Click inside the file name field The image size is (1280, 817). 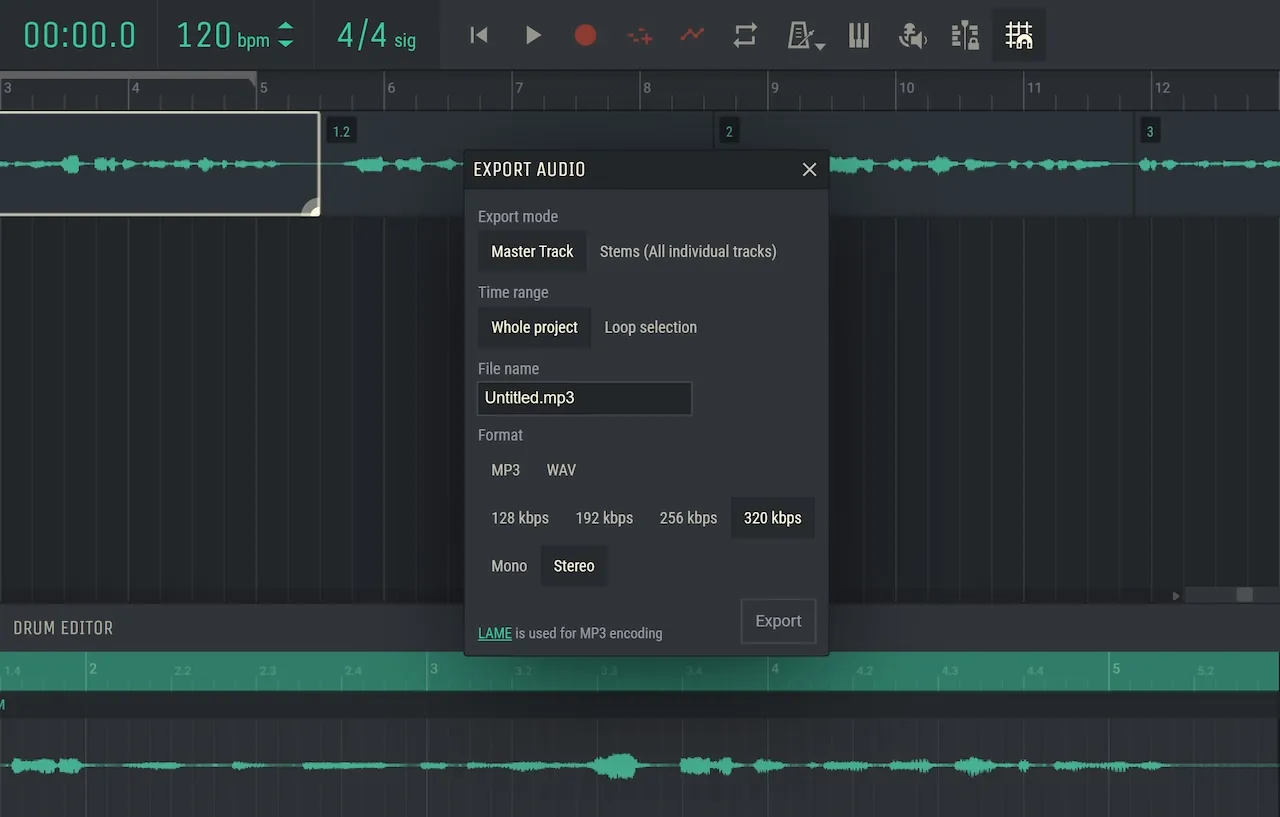point(584,398)
